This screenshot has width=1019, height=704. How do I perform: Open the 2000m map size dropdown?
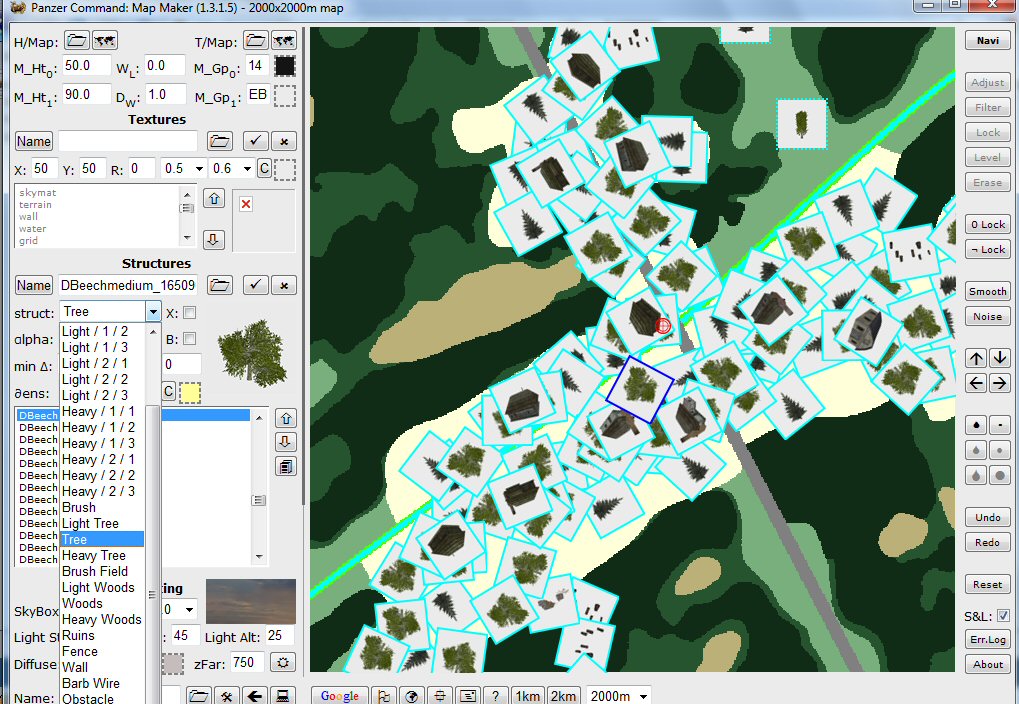[x=643, y=696]
